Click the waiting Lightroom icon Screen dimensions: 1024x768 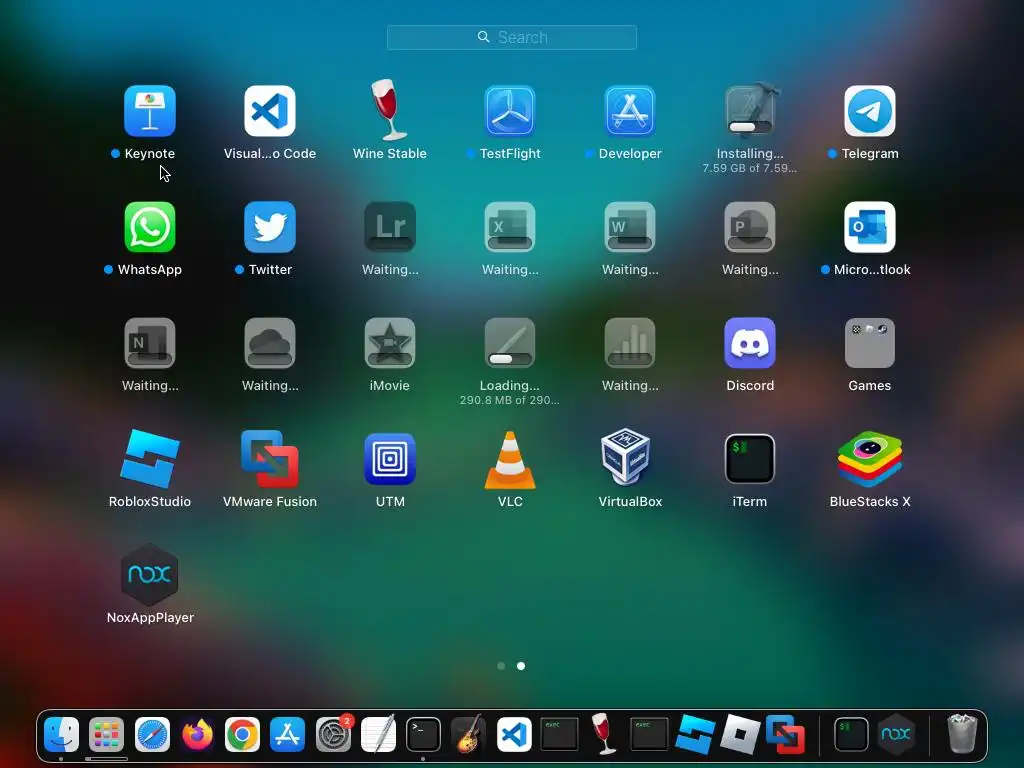click(390, 227)
